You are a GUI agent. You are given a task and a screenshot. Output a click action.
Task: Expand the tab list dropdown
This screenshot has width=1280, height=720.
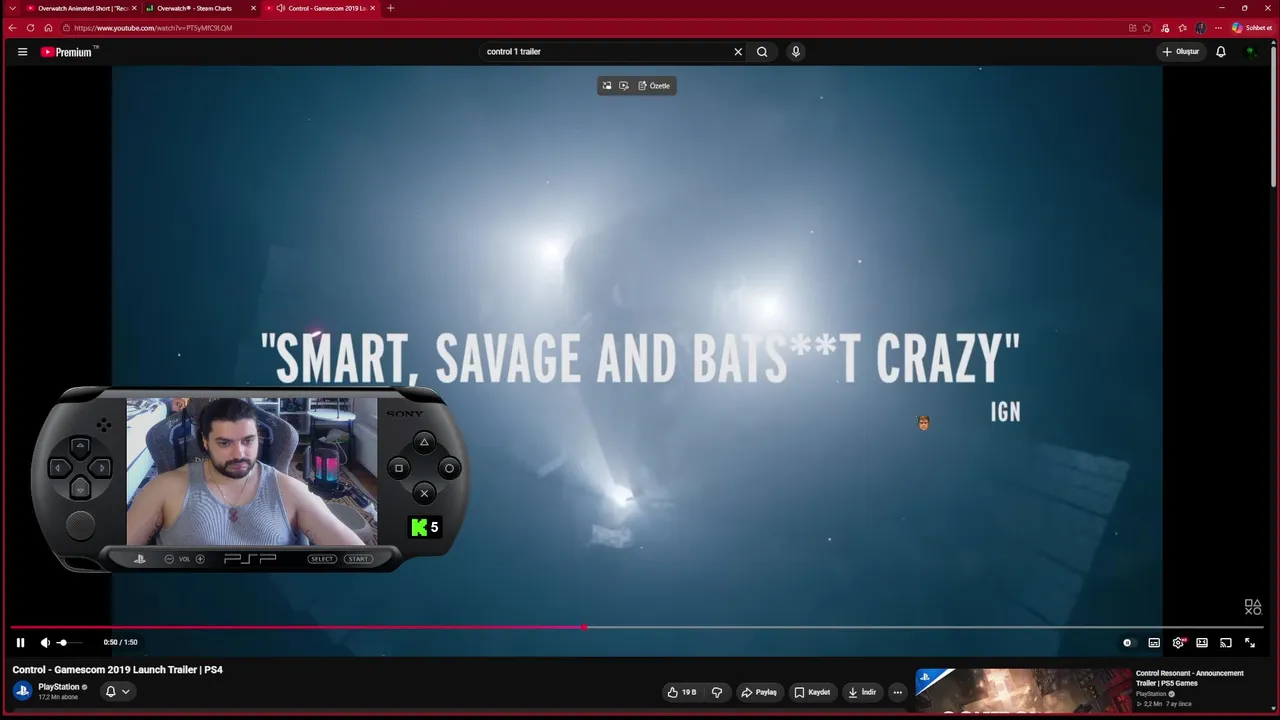(12, 8)
